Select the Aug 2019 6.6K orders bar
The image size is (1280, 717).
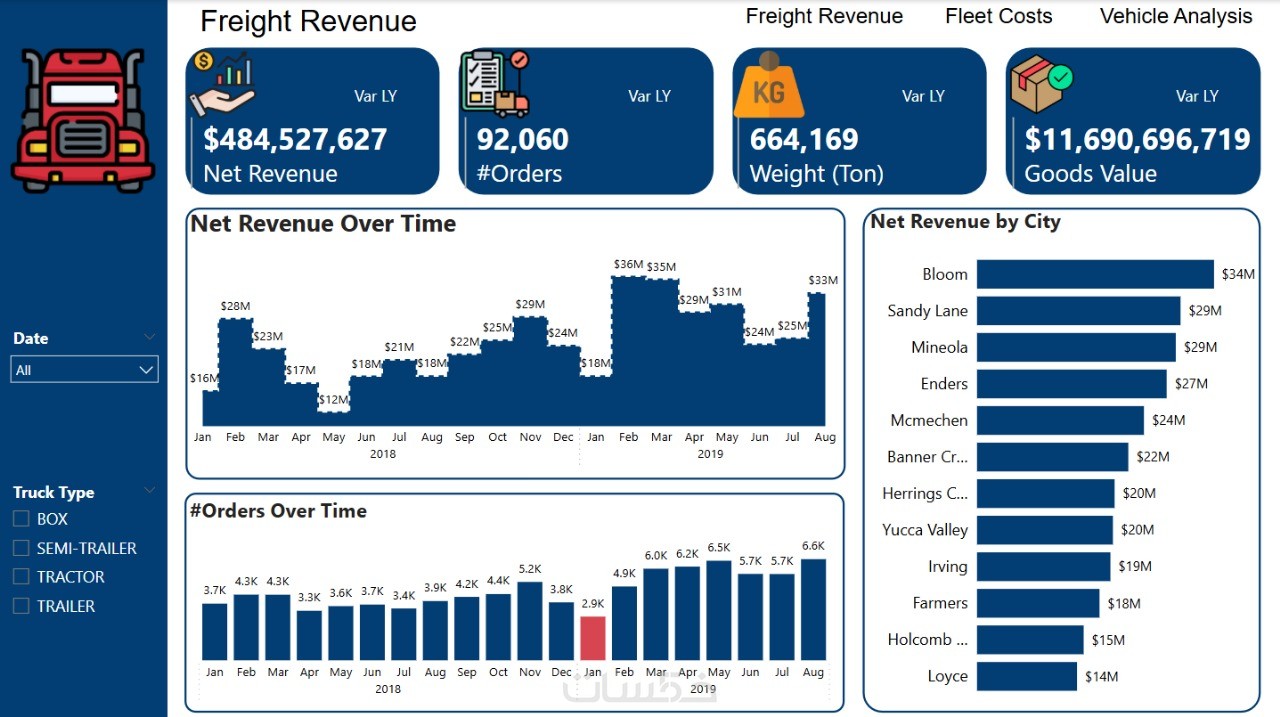[814, 609]
